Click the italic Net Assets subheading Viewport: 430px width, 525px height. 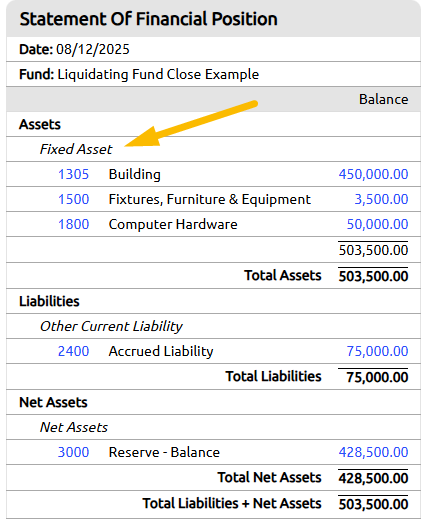coord(74,427)
